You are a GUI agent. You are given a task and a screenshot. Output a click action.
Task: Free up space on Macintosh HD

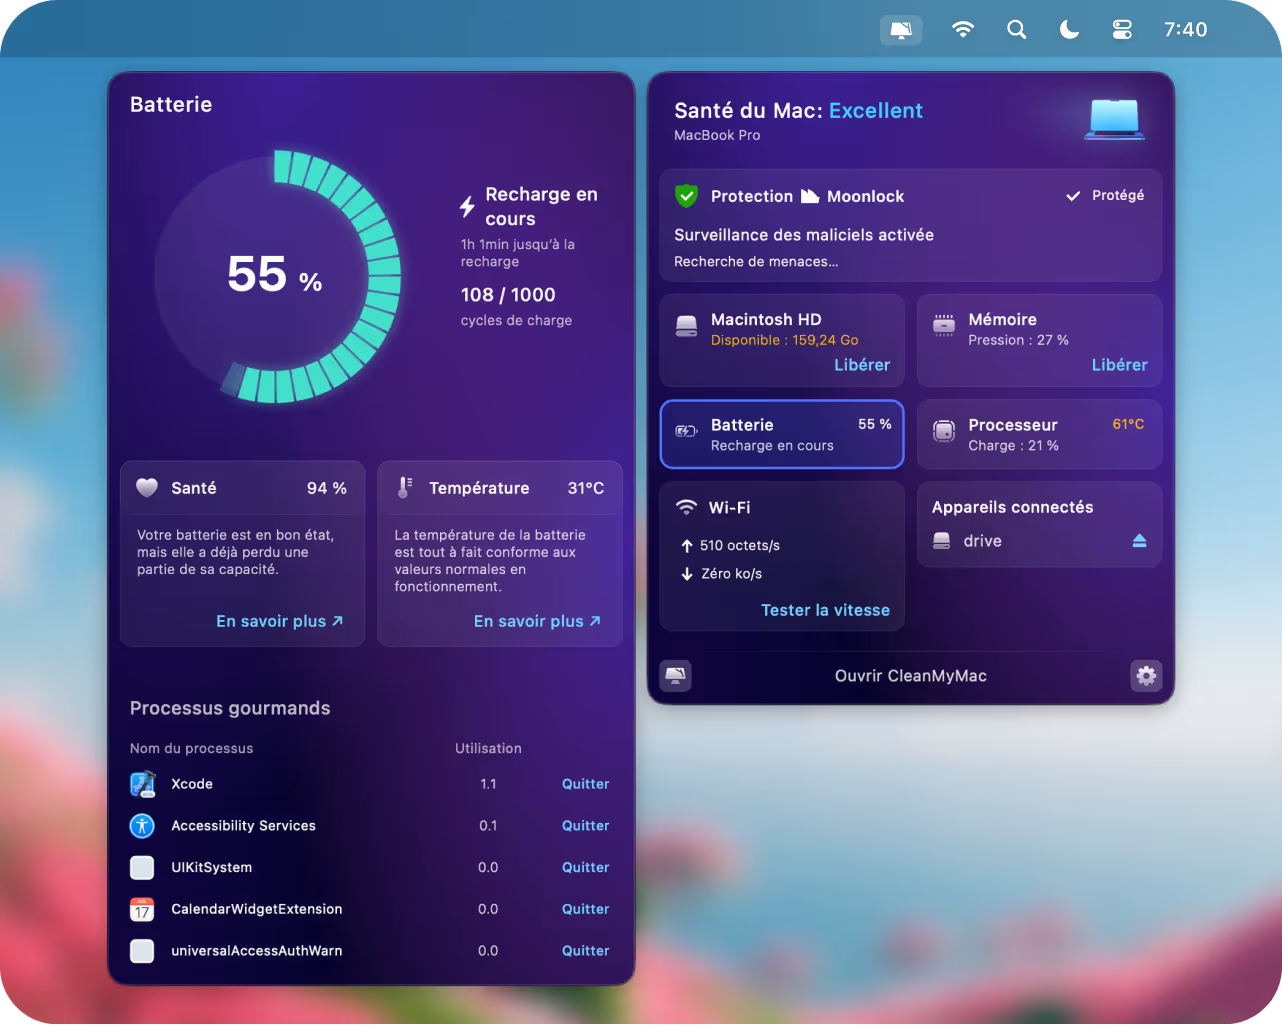pos(862,365)
